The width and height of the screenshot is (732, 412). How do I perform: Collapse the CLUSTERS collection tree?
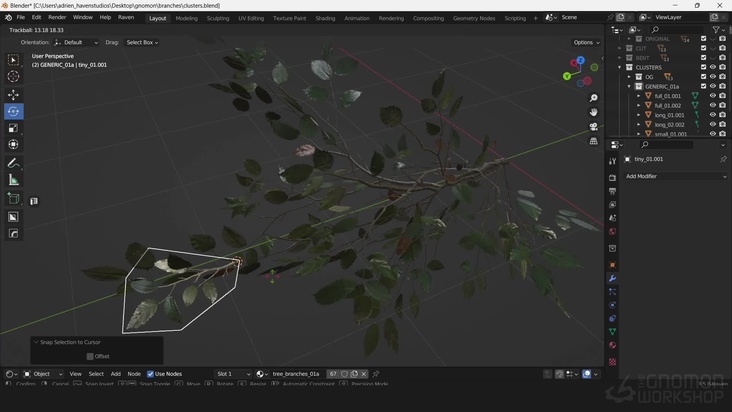620,67
